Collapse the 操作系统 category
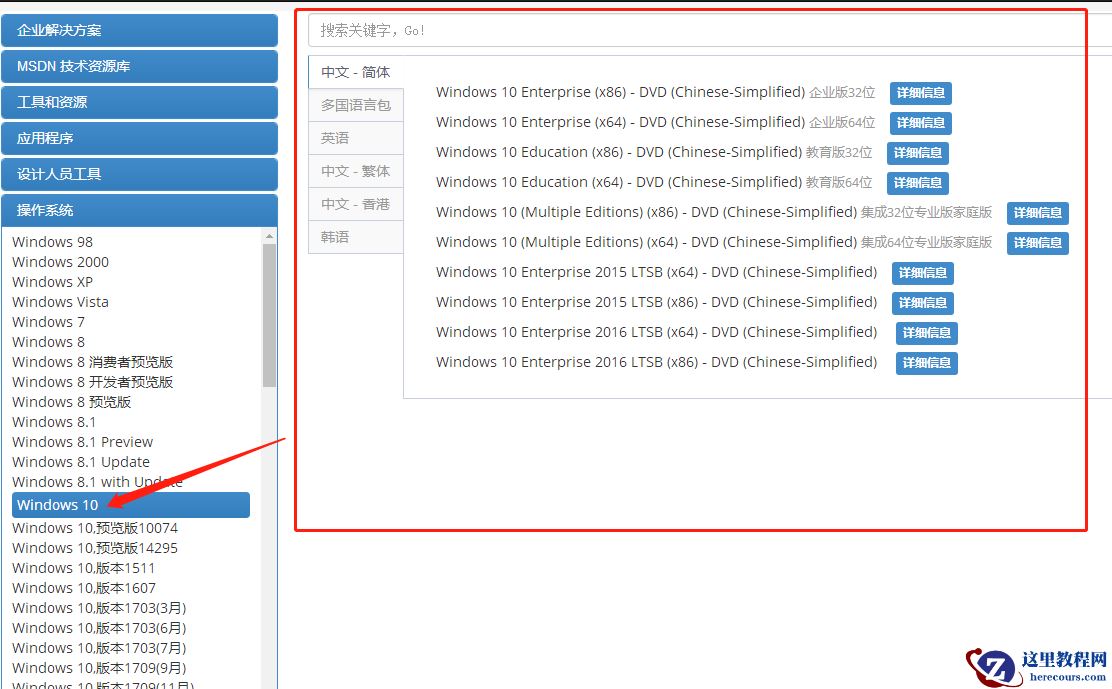The image size is (1112, 689). 139,210
